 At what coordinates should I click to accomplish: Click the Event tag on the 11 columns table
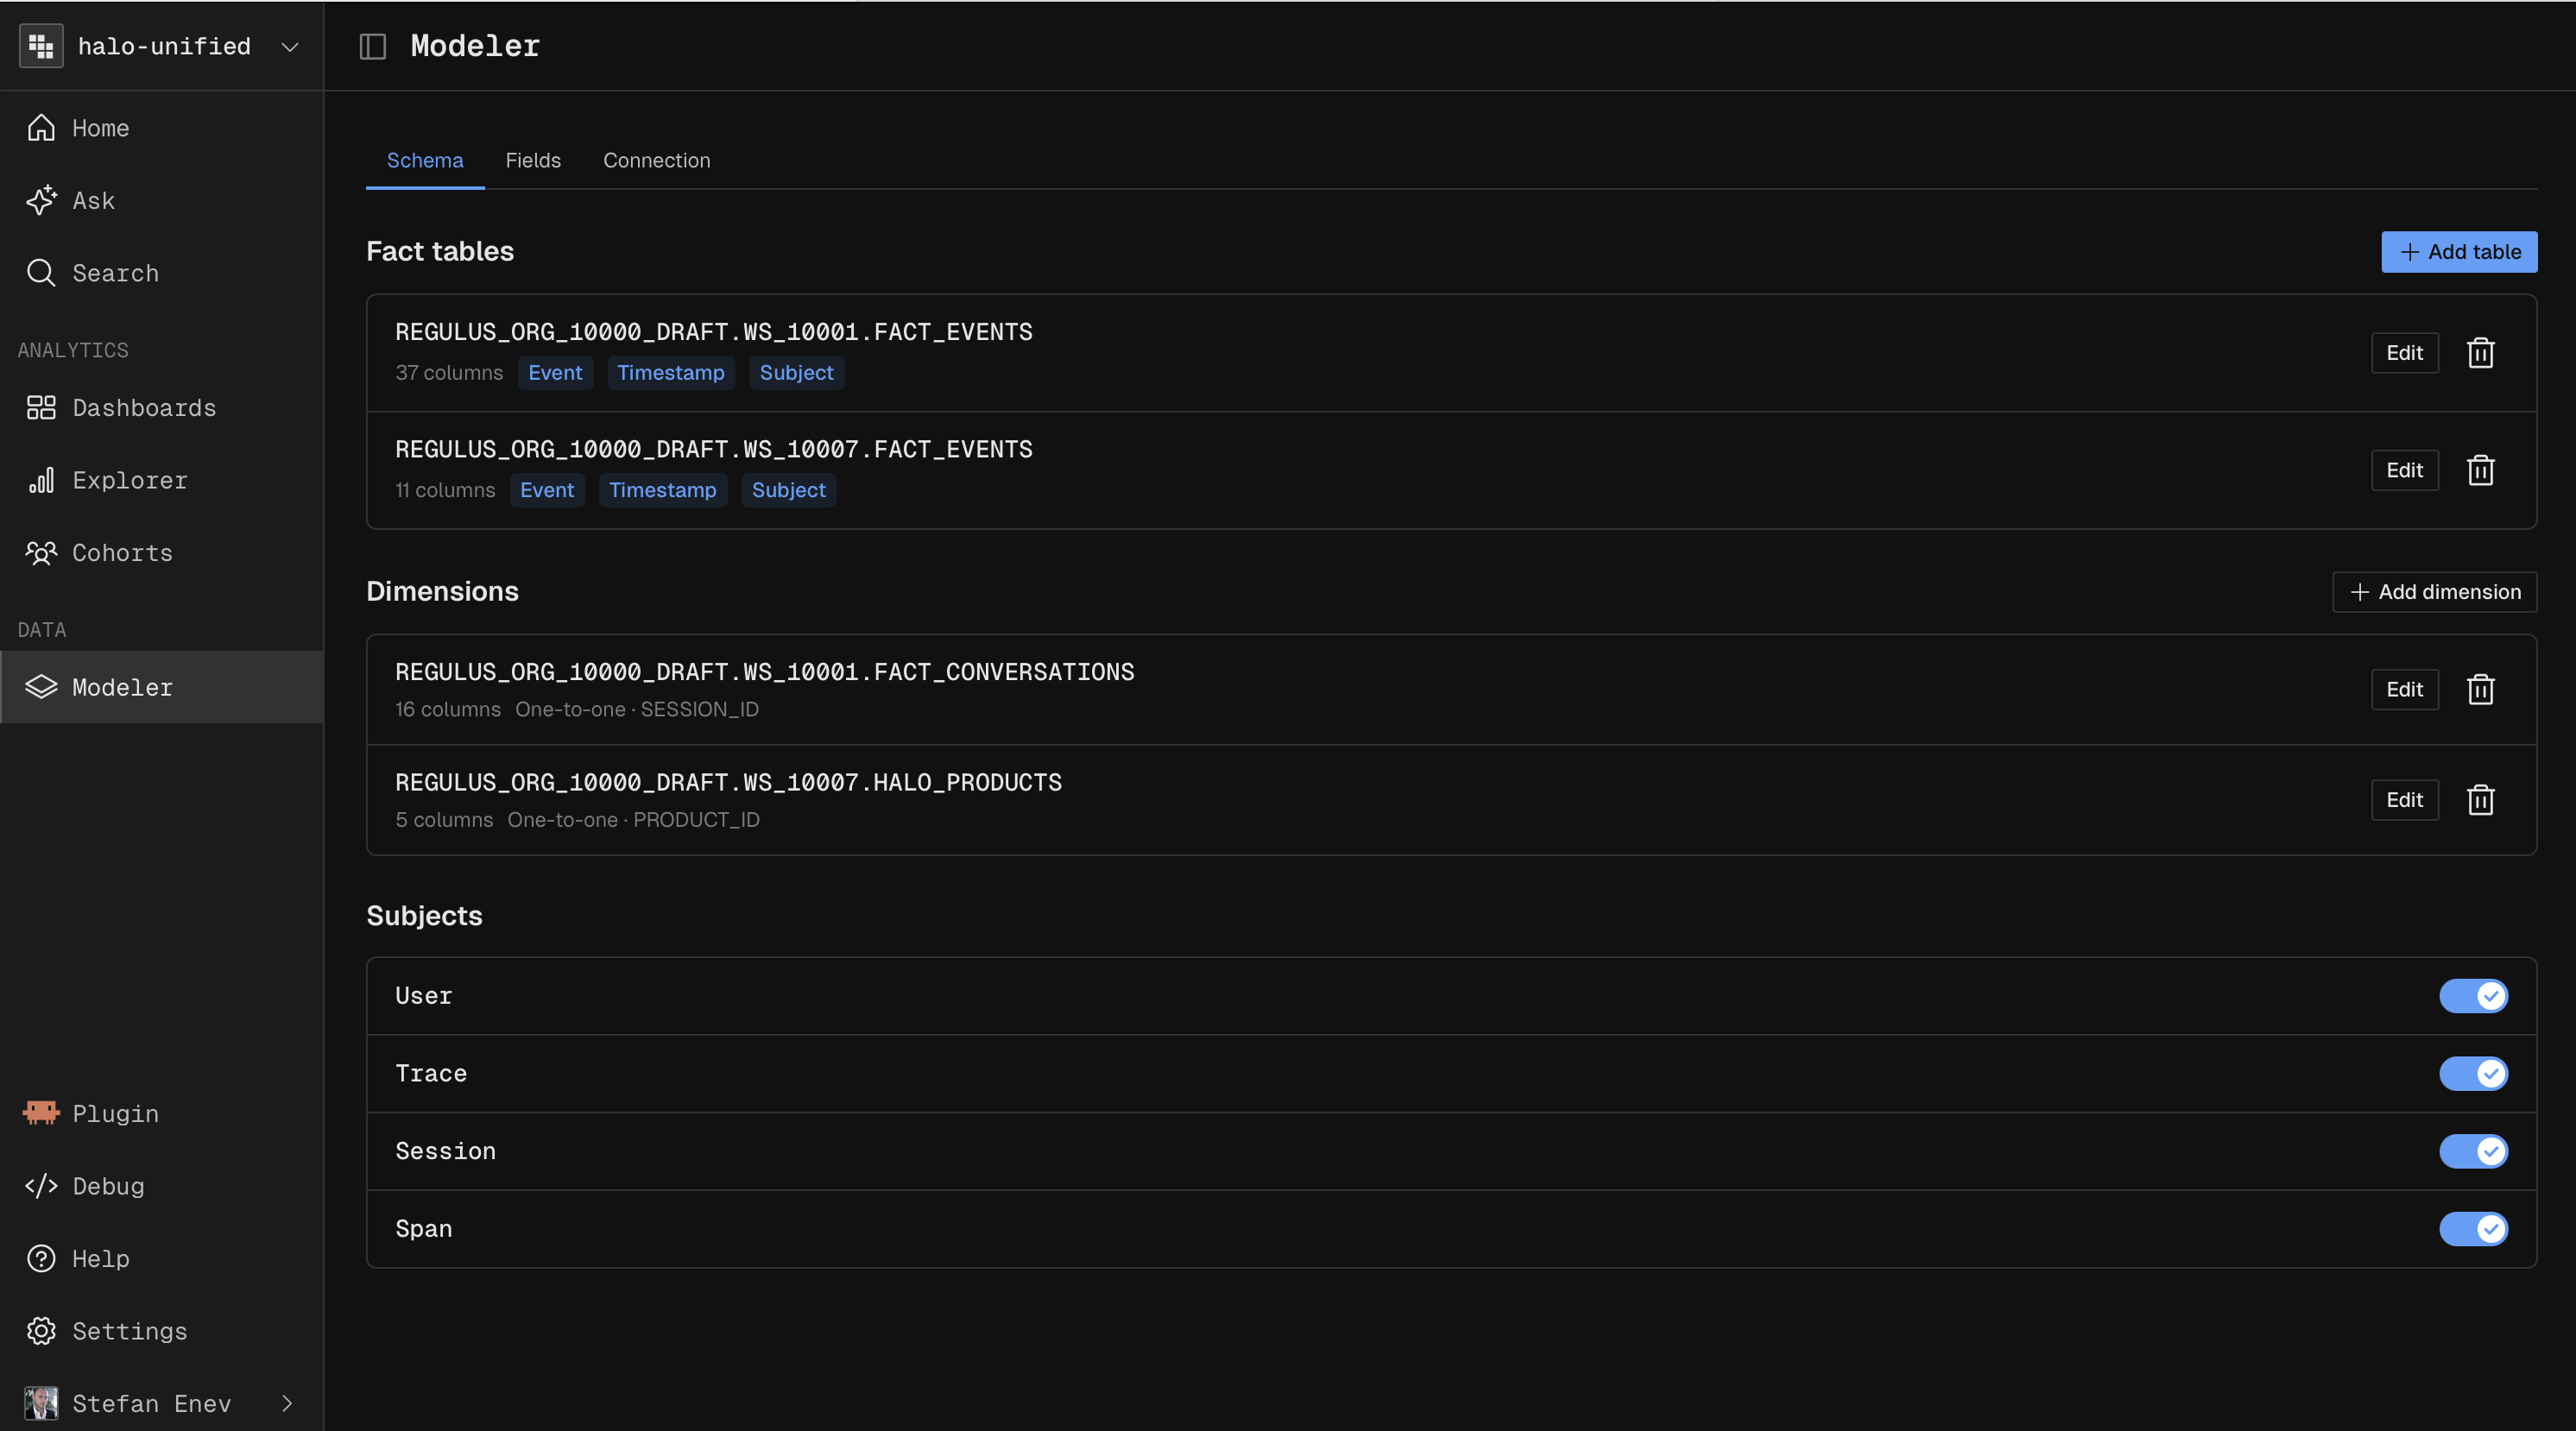click(547, 490)
